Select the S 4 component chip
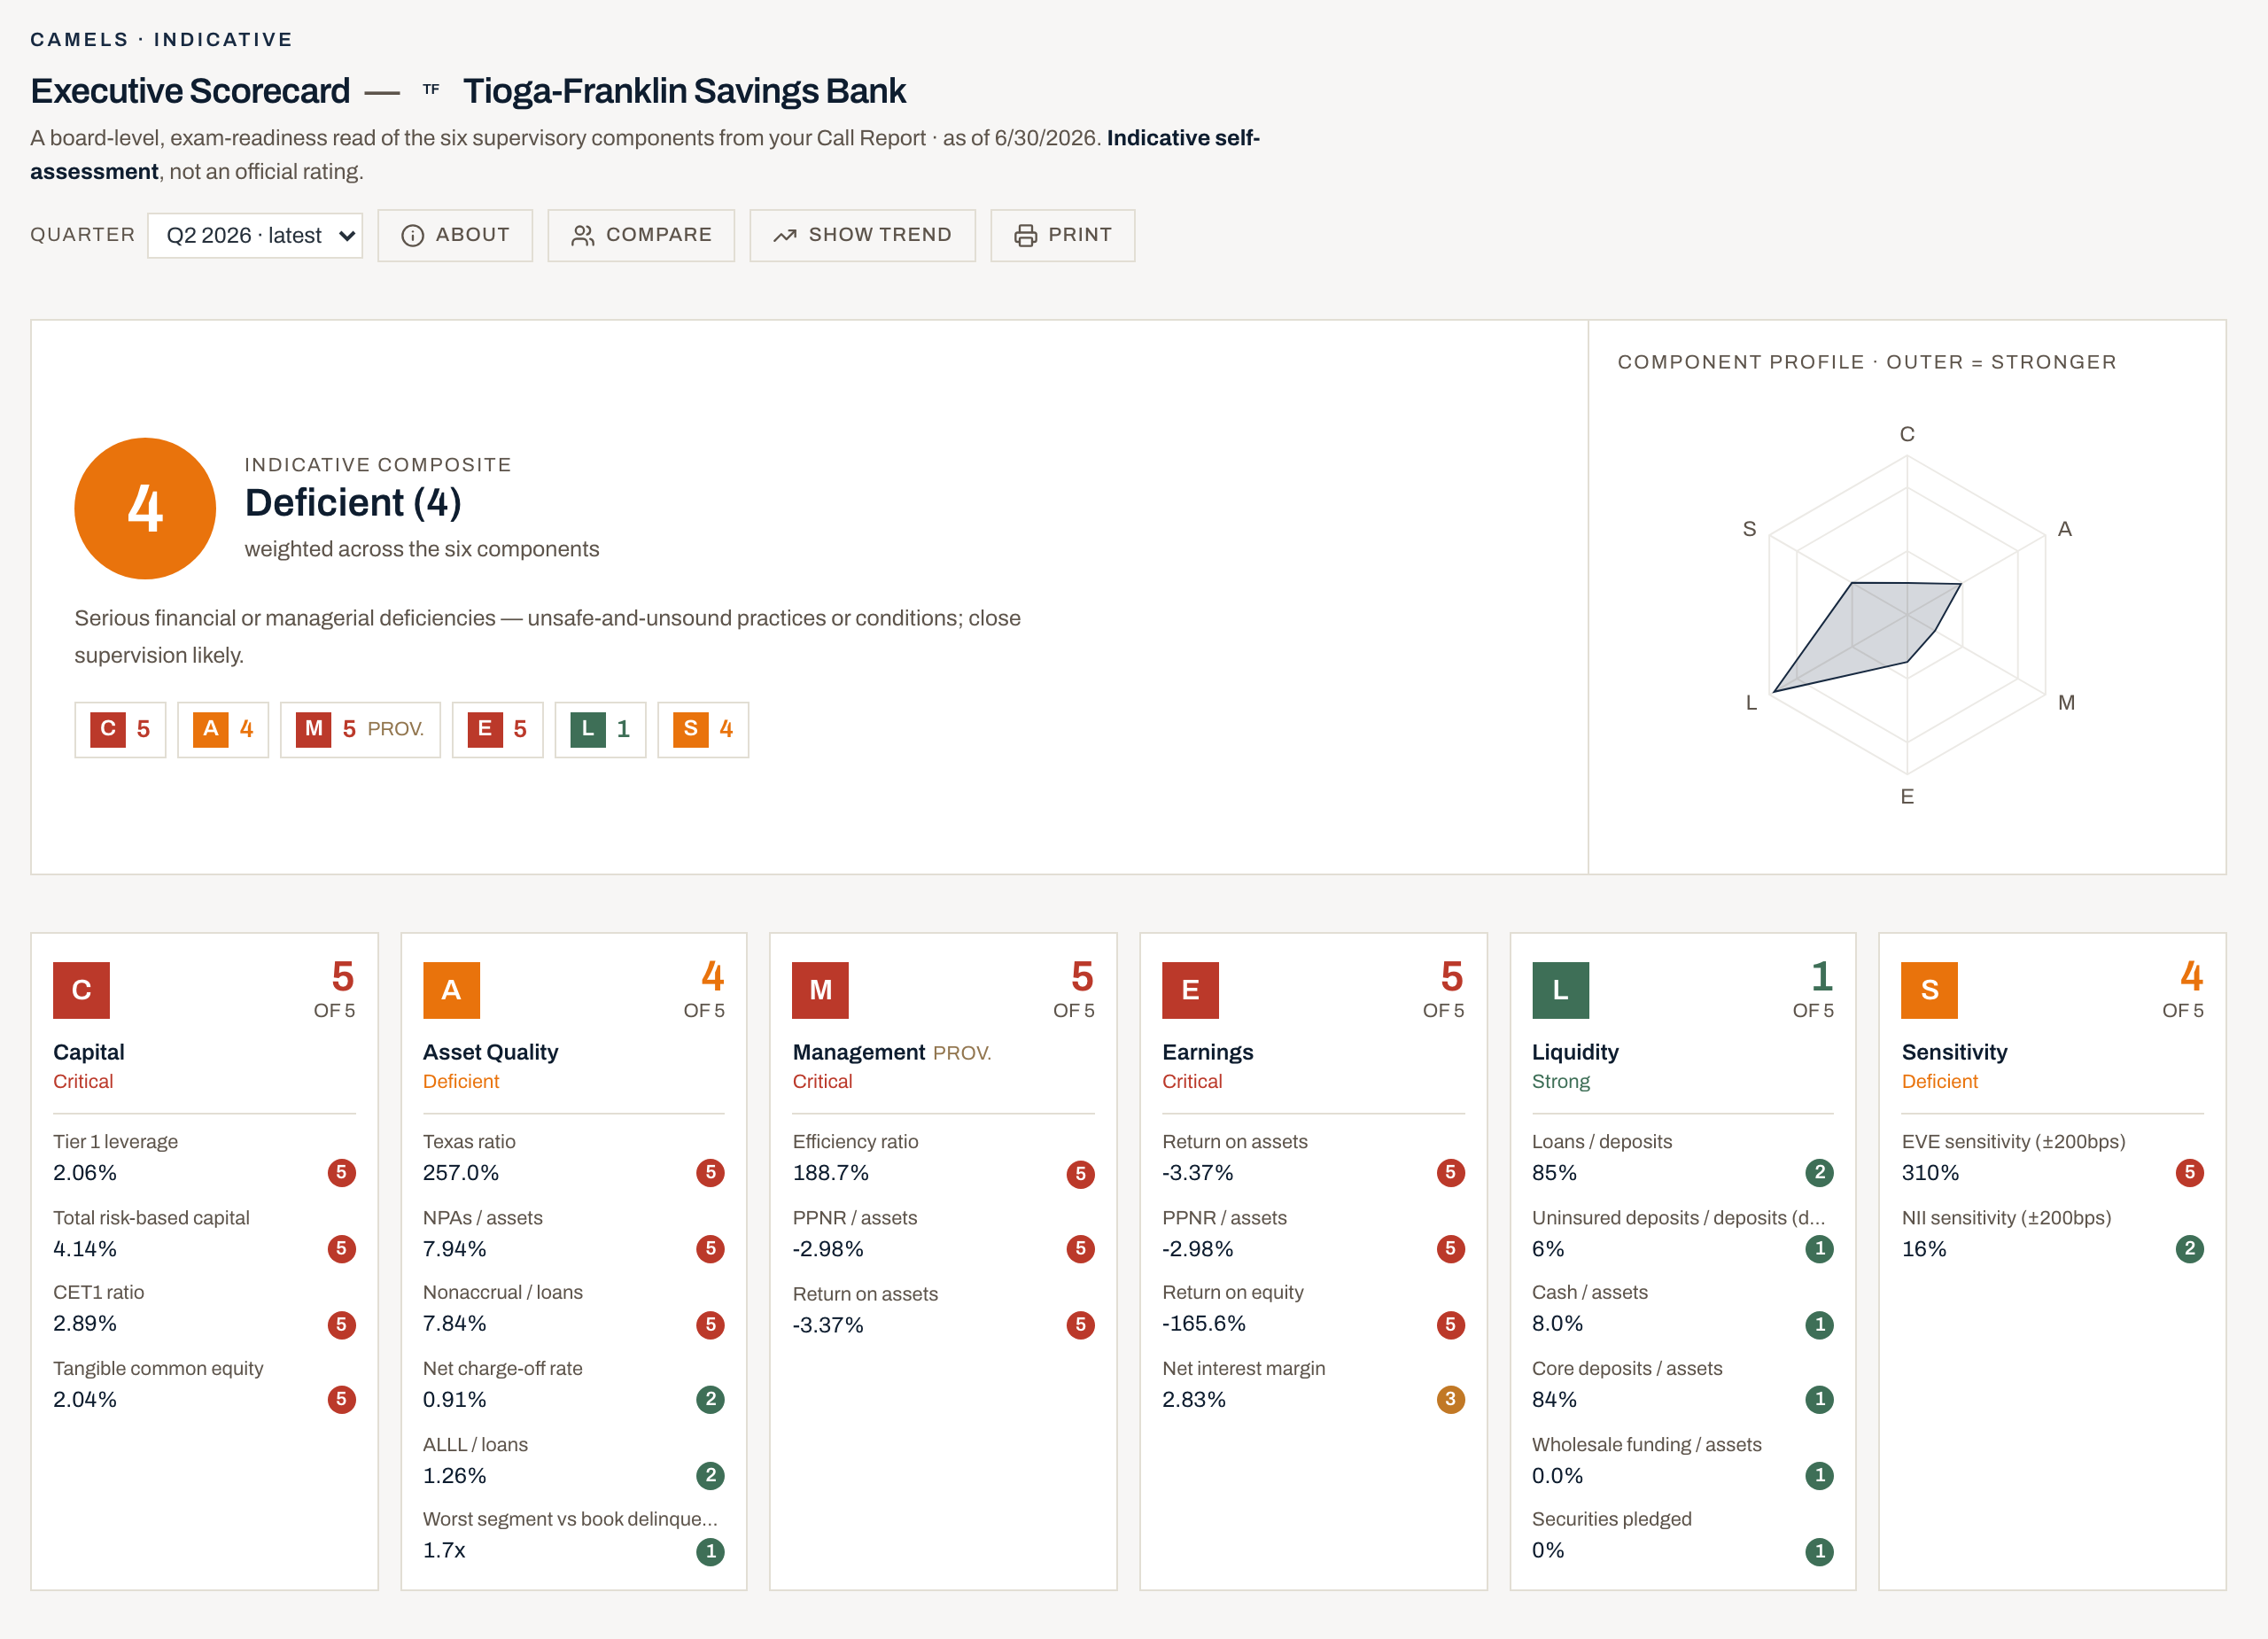This screenshot has width=2268, height=1639. click(x=703, y=729)
